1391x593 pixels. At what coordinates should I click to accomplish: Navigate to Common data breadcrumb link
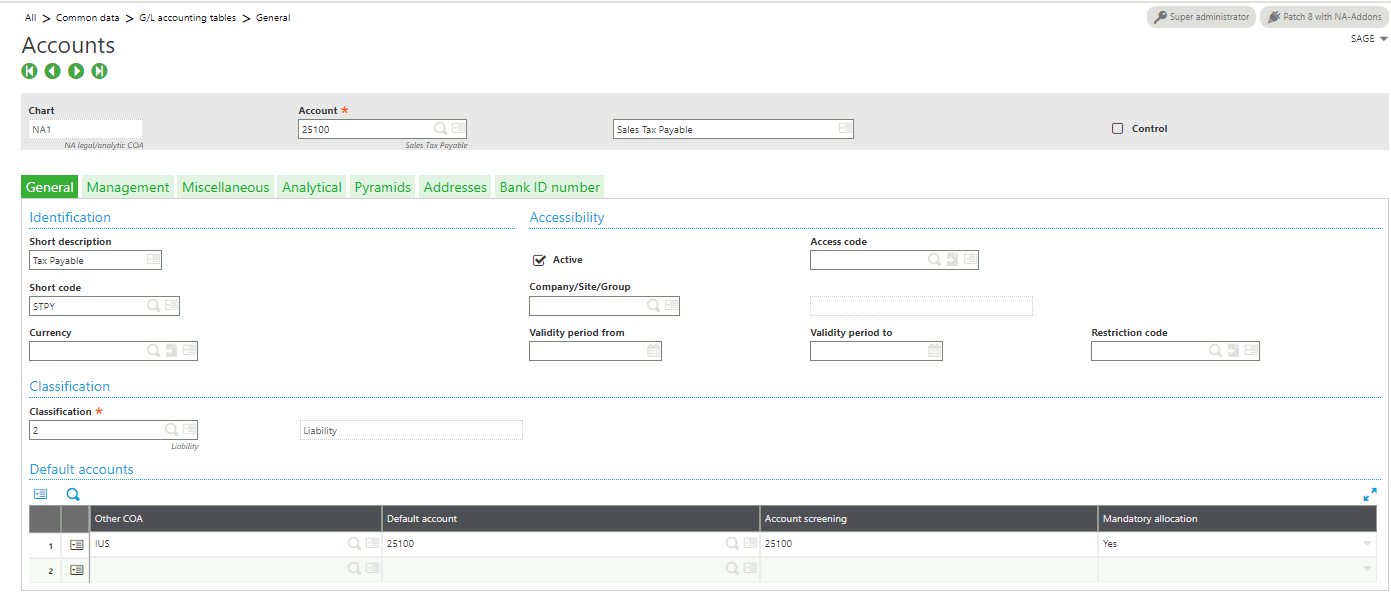[x=88, y=18]
